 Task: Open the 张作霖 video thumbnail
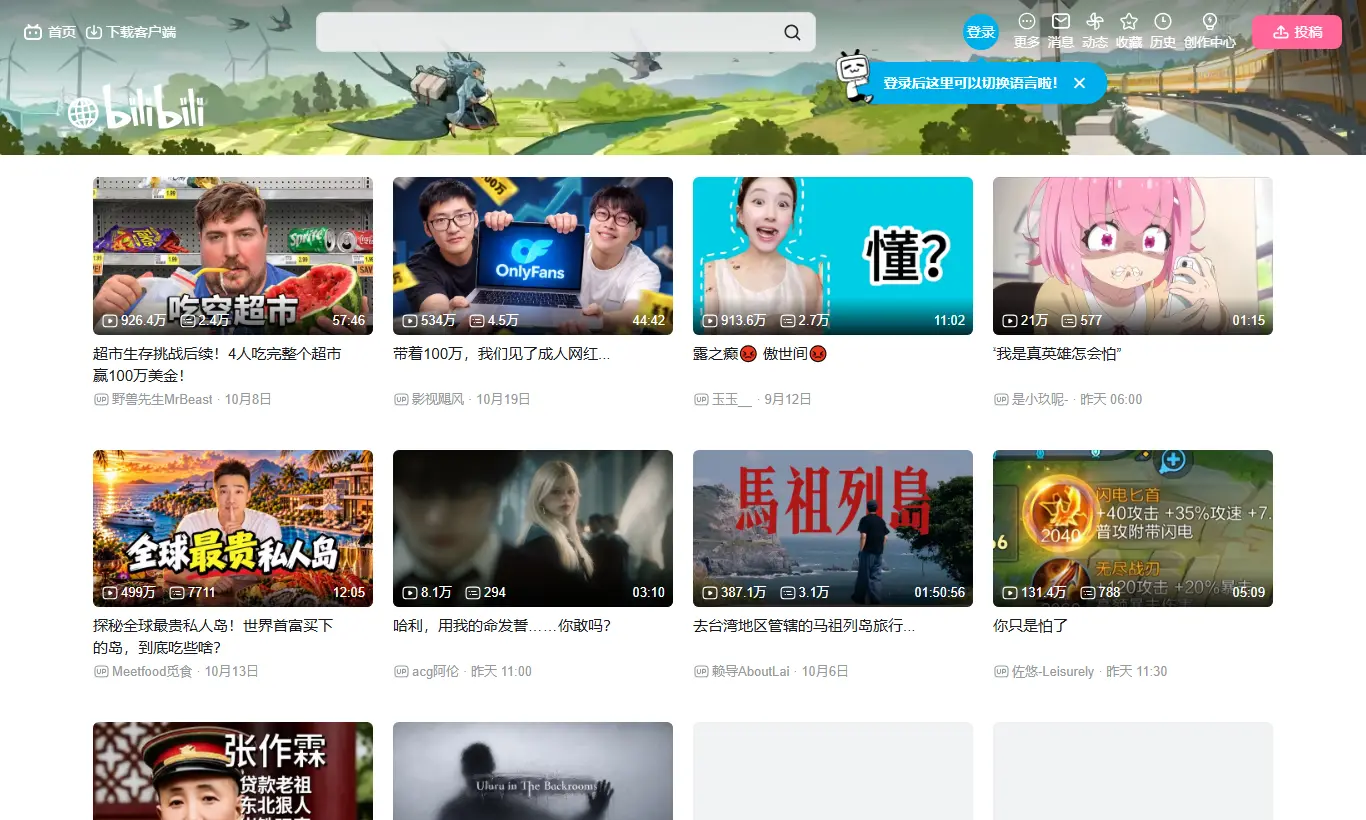pyautogui.click(x=233, y=771)
